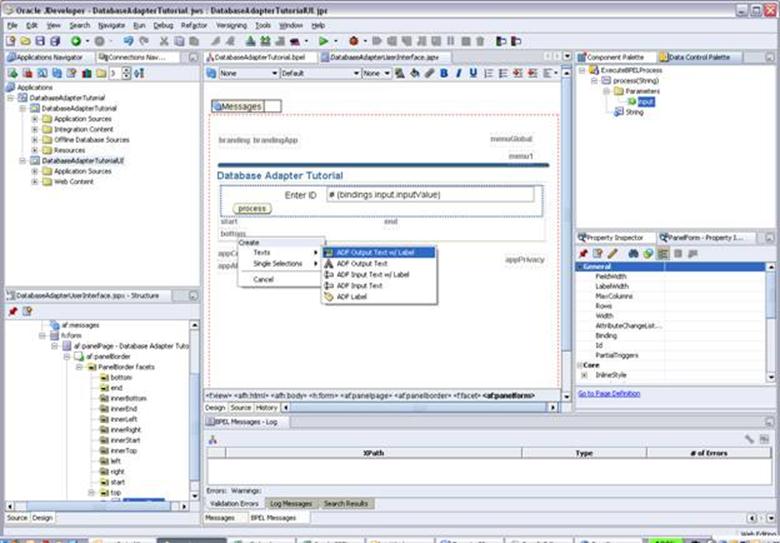Expand the Web Content folder
Viewport: 780px width, 543px height.
[35, 181]
